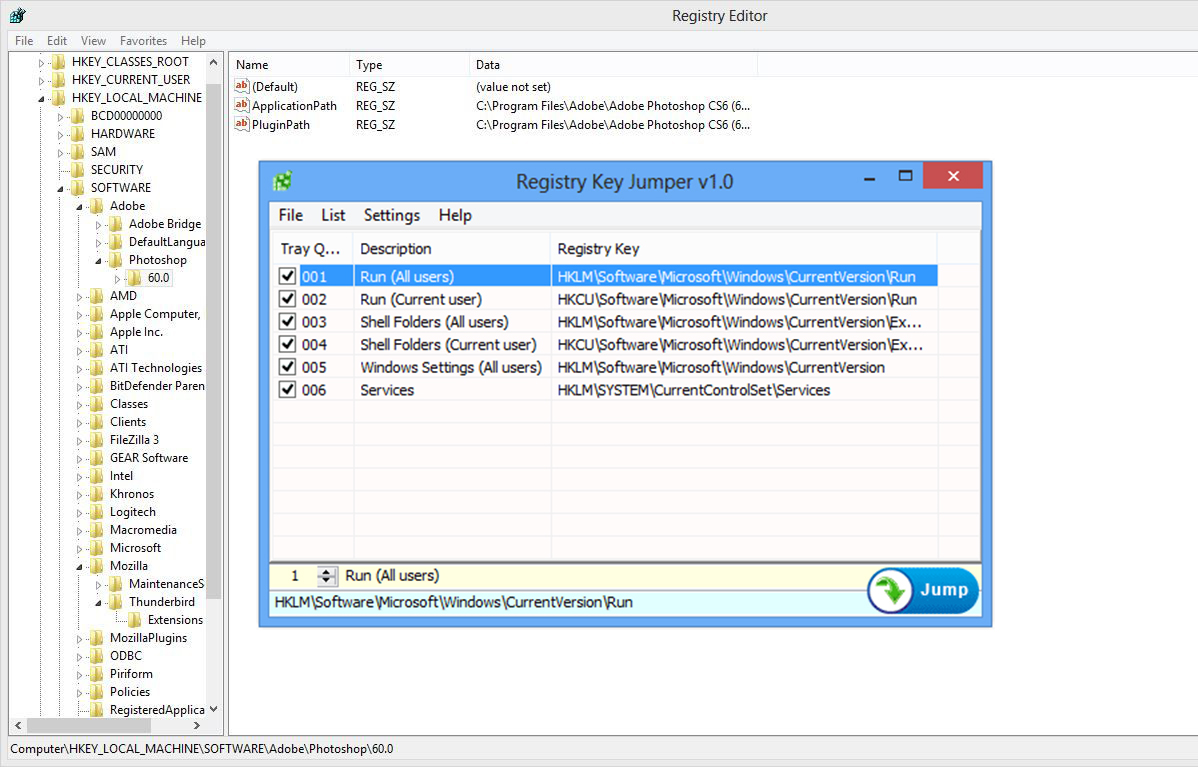
Task: Select the Macromedia key
Action: 143,530
